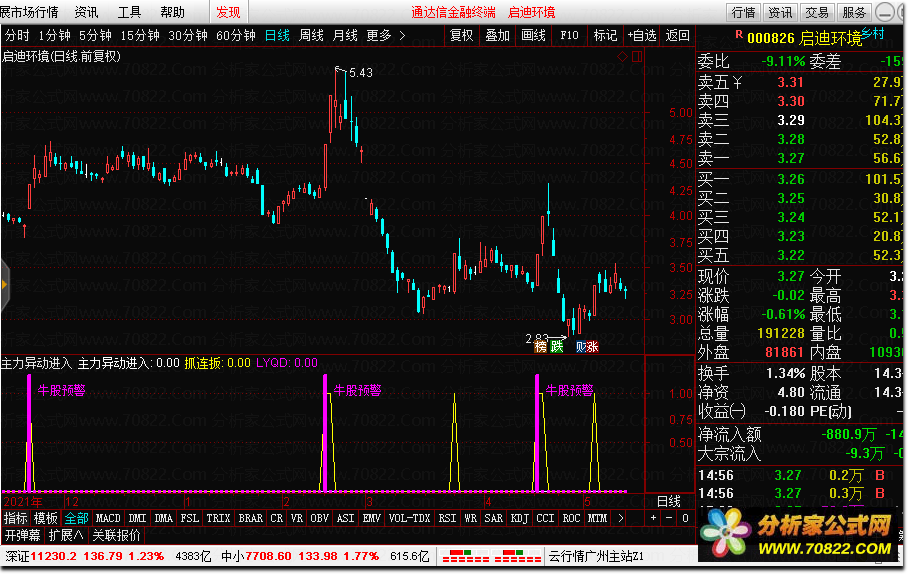Select the 日线 daily period tab
The height and width of the screenshot is (574, 909).
tap(277, 36)
